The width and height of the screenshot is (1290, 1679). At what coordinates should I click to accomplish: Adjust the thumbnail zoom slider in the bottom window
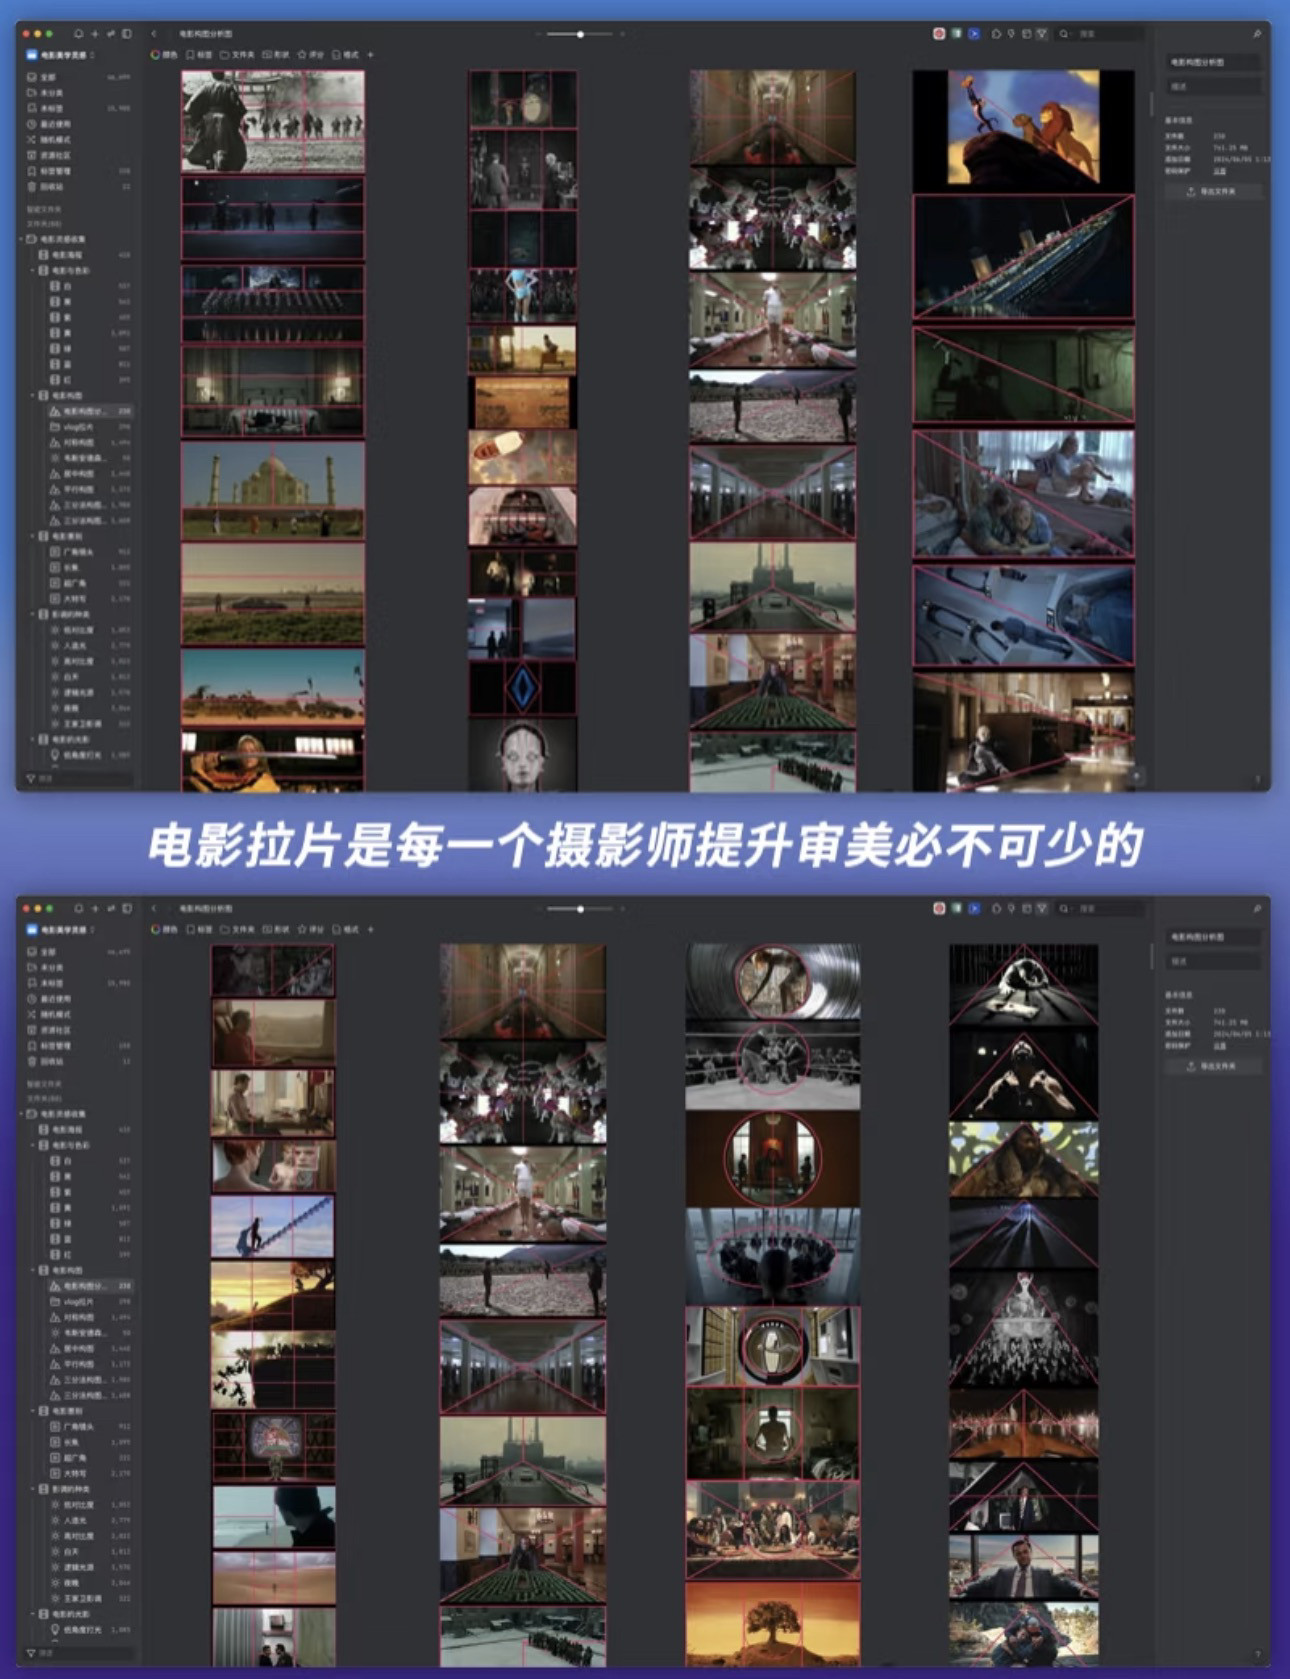click(580, 909)
